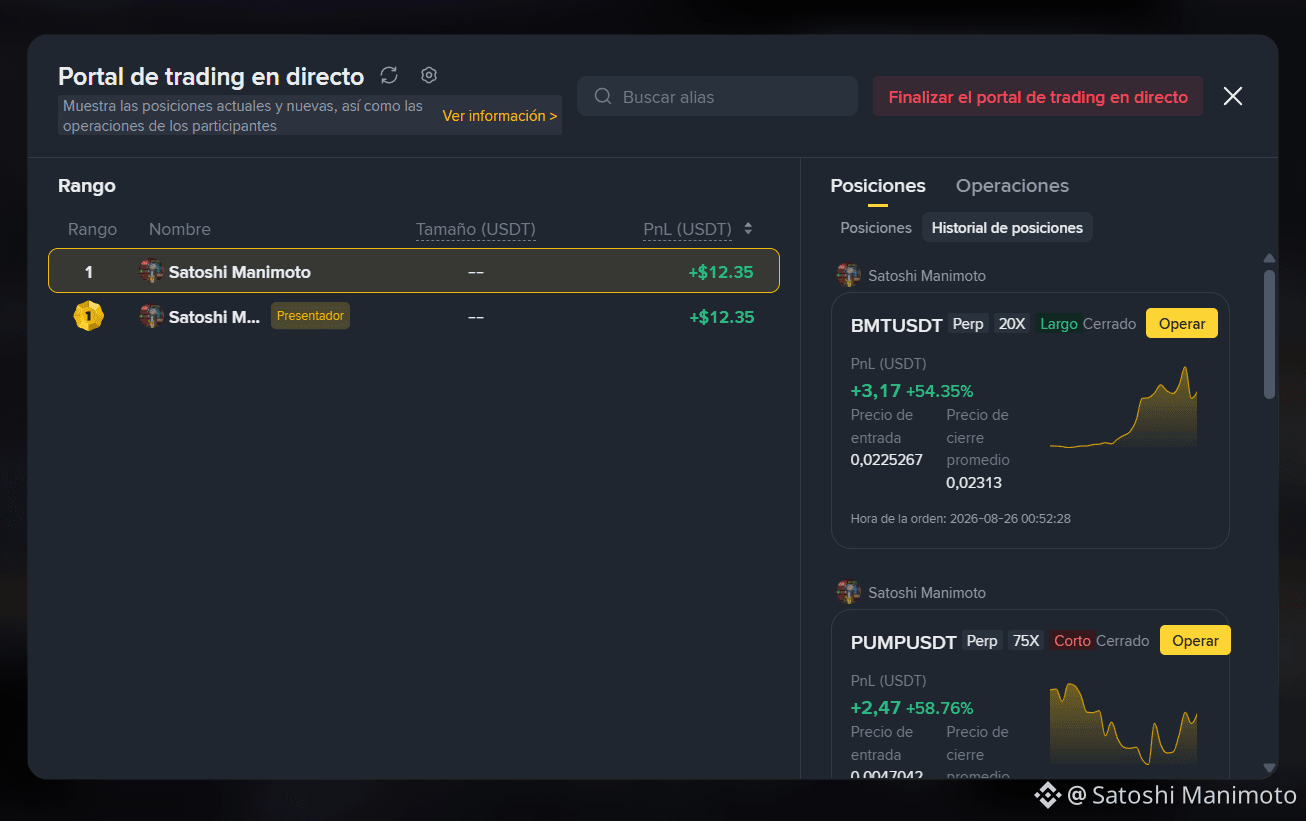Click the refresh icon beside the portal title
Viewport: 1306px width, 821px height.
pos(390,75)
